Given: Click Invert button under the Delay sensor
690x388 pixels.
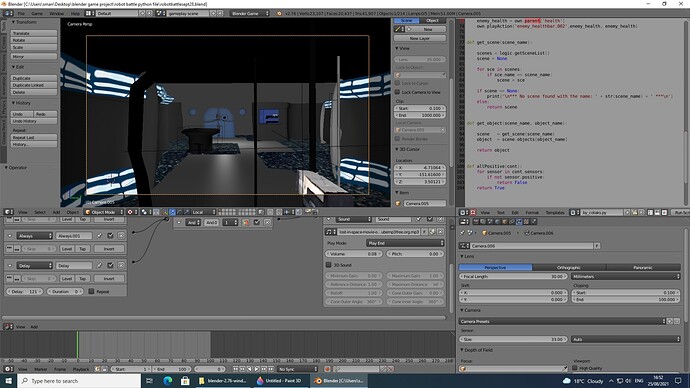Looking at the screenshot, I should (x=109, y=278).
